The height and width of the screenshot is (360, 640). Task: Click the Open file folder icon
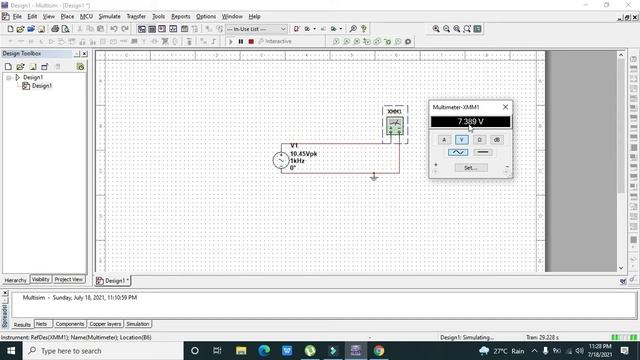20,29
